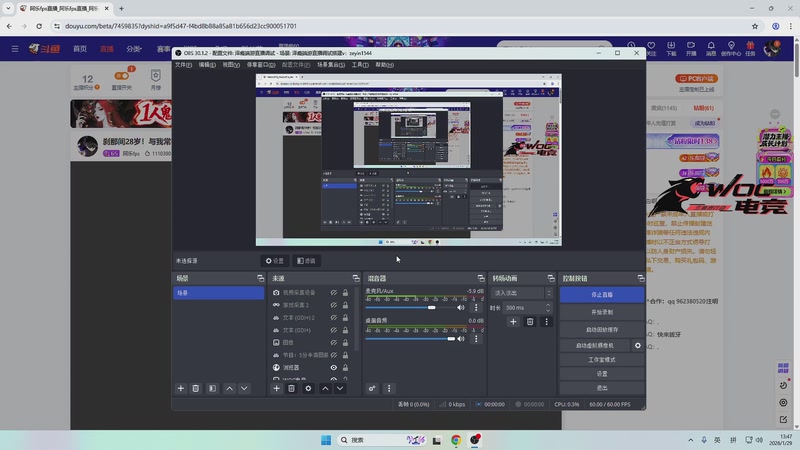Pop out the scene transitions dock
The width and height of the screenshot is (800, 450).
pyautogui.click(x=551, y=278)
